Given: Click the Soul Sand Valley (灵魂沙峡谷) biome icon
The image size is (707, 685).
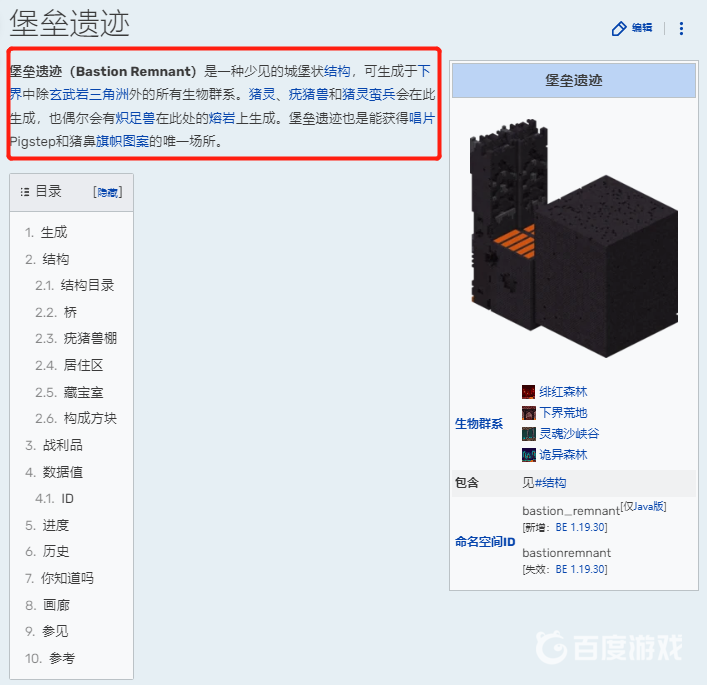Looking at the screenshot, I should click(x=528, y=434).
